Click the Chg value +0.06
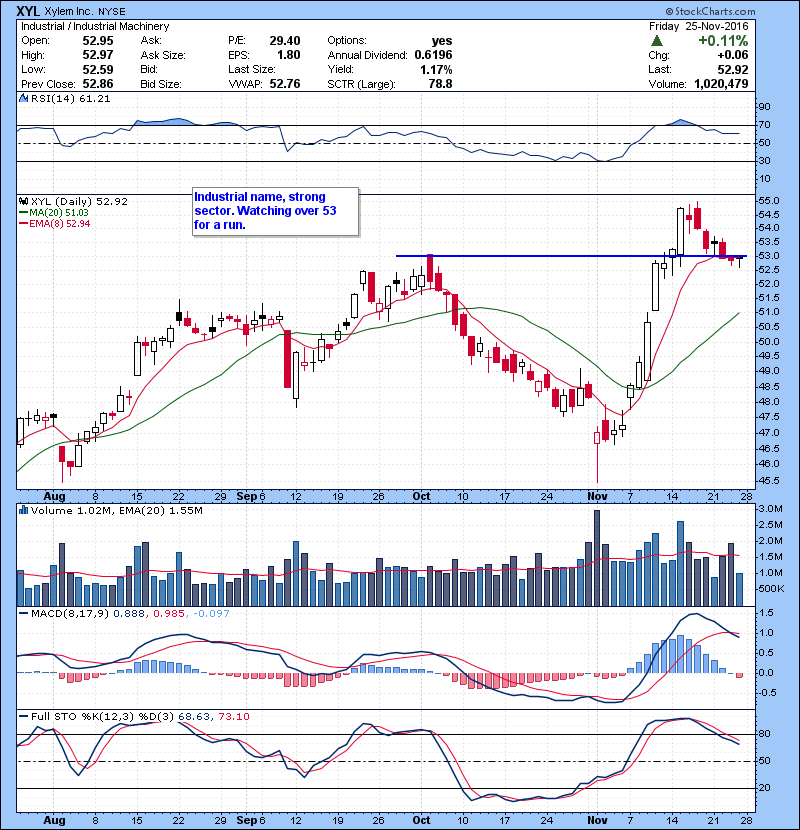Image resolution: width=800 pixels, height=830 pixels. click(x=733, y=55)
